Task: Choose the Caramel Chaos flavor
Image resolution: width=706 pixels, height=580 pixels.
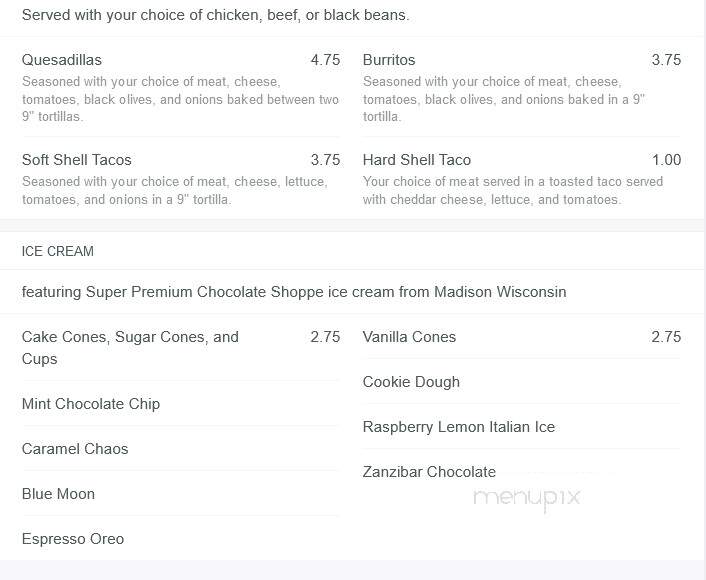Action: click(75, 449)
